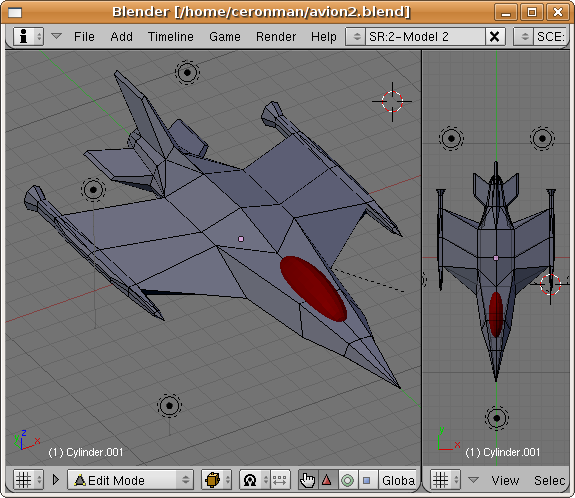Open the File menu
The image size is (575, 498).
(x=84, y=37)
